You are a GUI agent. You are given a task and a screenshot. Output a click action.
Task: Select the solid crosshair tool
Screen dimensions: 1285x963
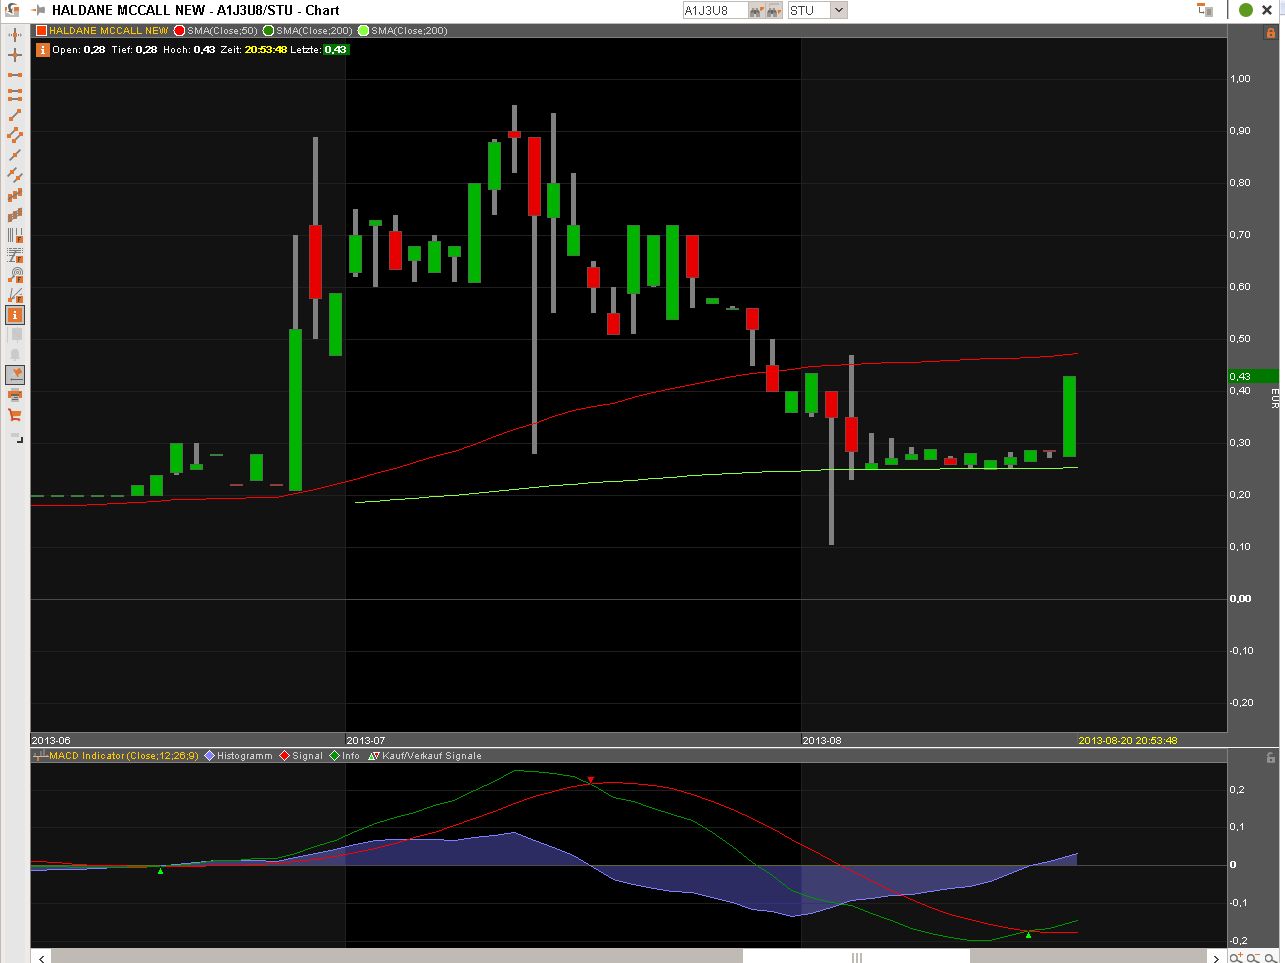15,55
